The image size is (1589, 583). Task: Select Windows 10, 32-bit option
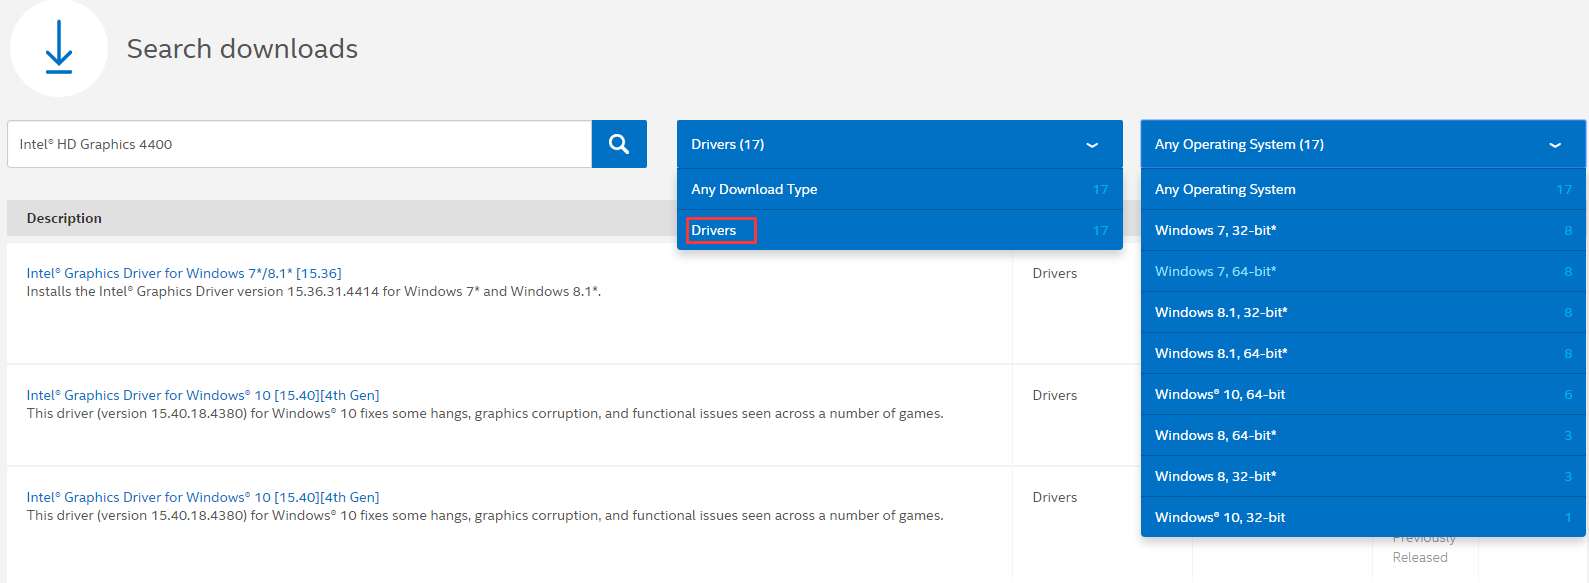tap(1220, 517)
